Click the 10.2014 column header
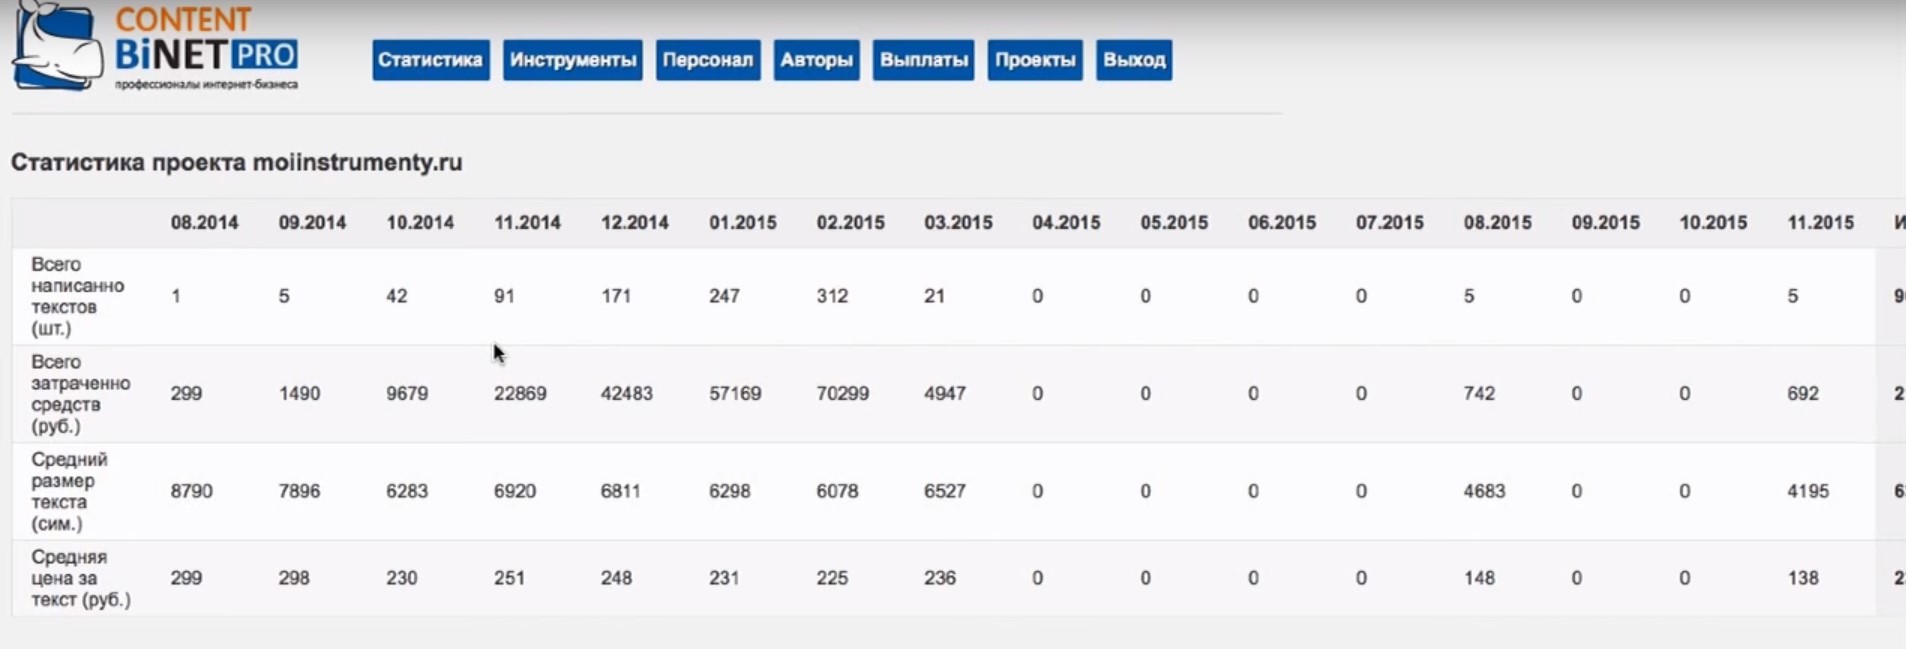This screenshot has height=649, width=1906. click(x=420, y=223)
